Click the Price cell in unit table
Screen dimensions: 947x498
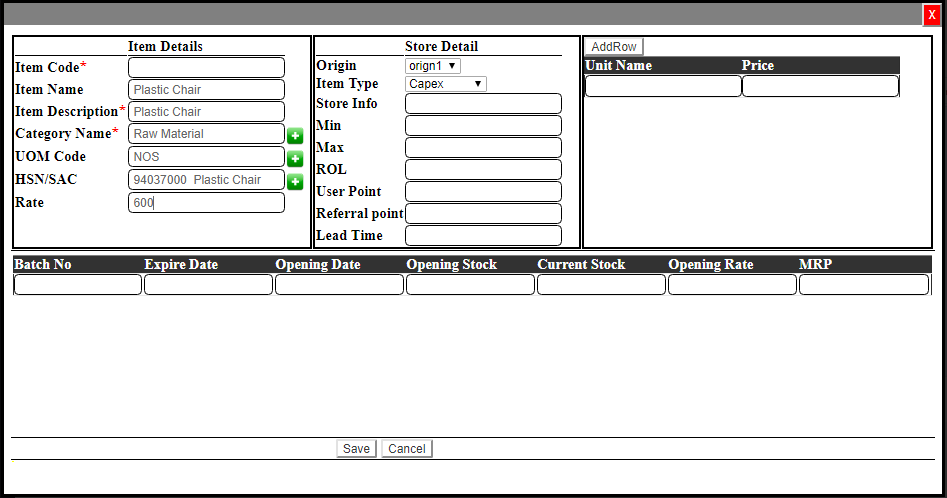(x=820, y=86)
